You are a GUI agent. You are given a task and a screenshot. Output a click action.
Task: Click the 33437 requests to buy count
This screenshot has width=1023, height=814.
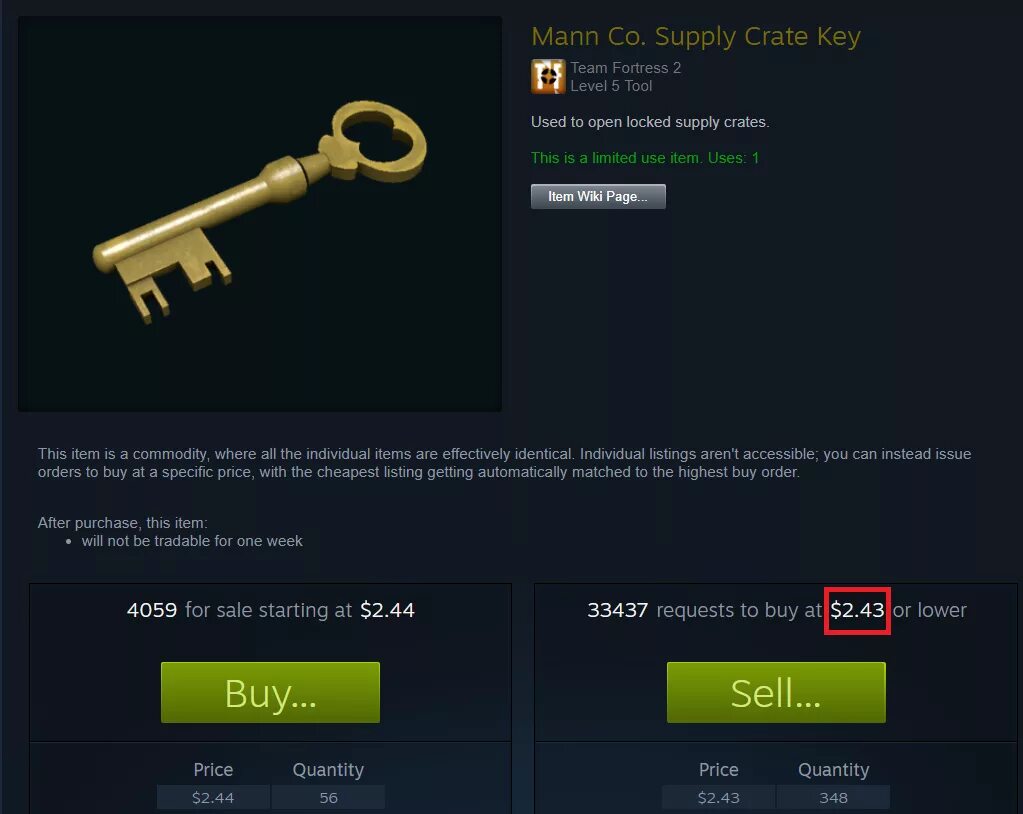coord(617,610)
